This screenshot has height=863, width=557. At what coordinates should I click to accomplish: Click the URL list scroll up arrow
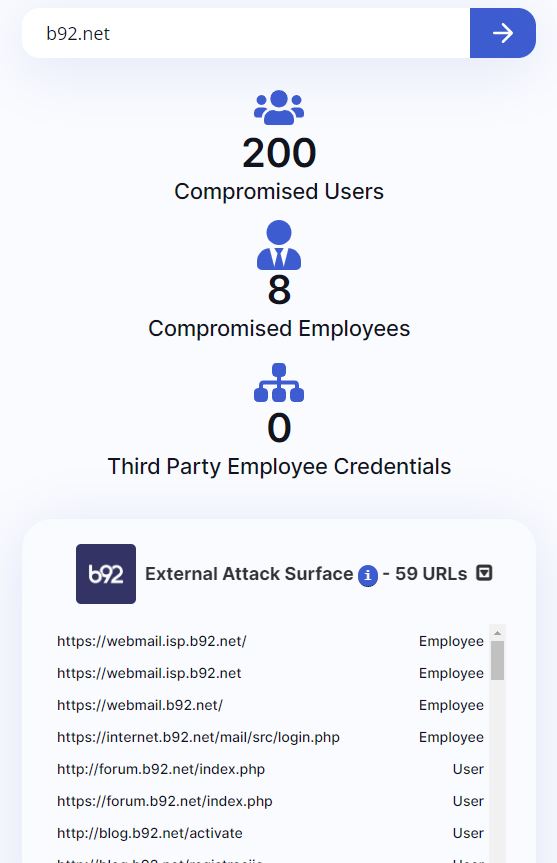(x=497, y=633)
